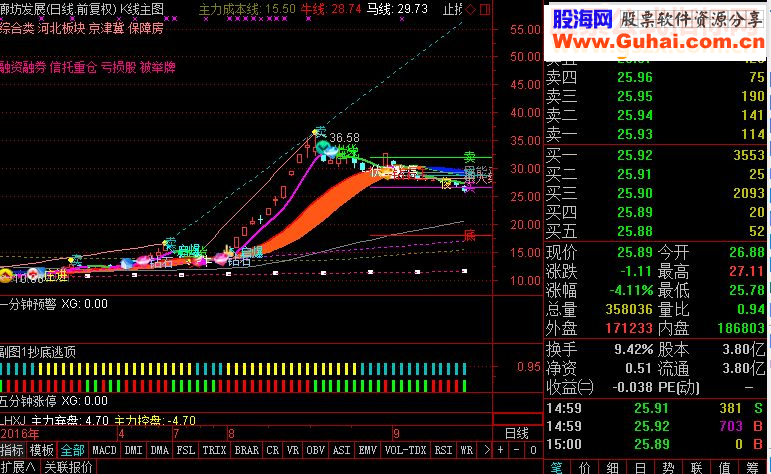
Task: Show more indicators with the right arrow
Action: [x=487, y=450]
